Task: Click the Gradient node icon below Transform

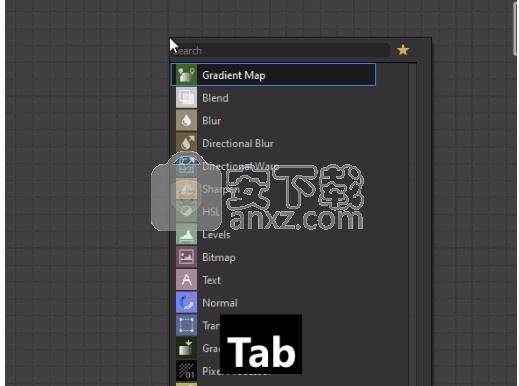Action: (x=186, y=348)
